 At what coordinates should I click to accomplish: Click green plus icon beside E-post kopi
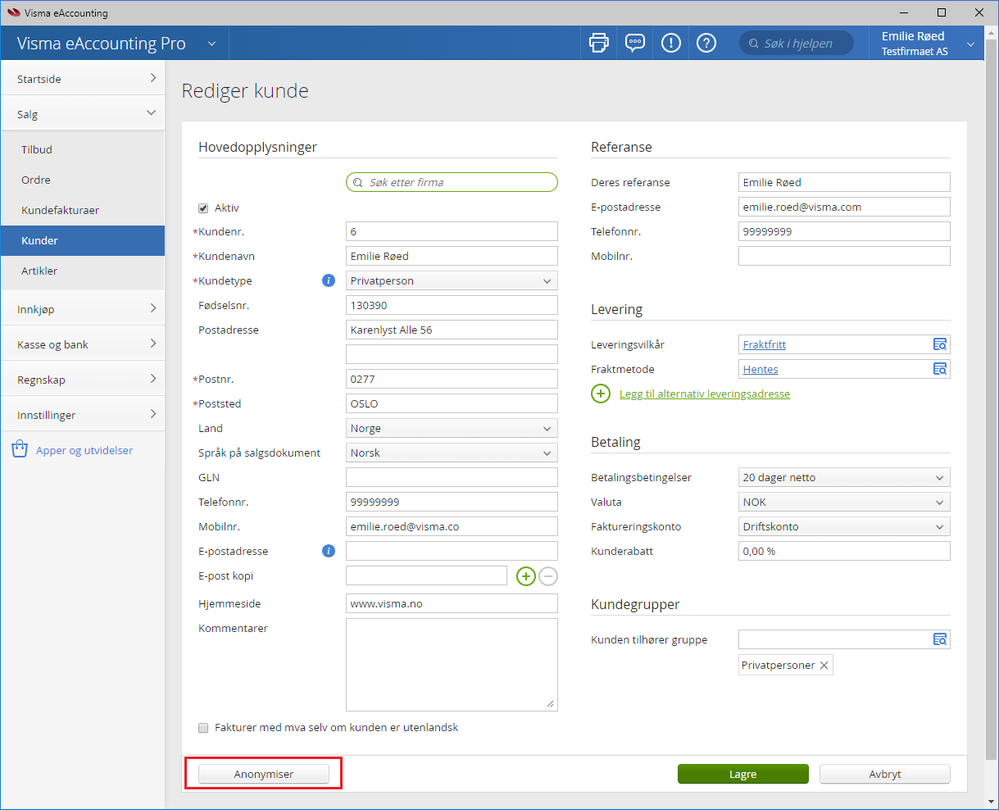(x=525, y=576)
